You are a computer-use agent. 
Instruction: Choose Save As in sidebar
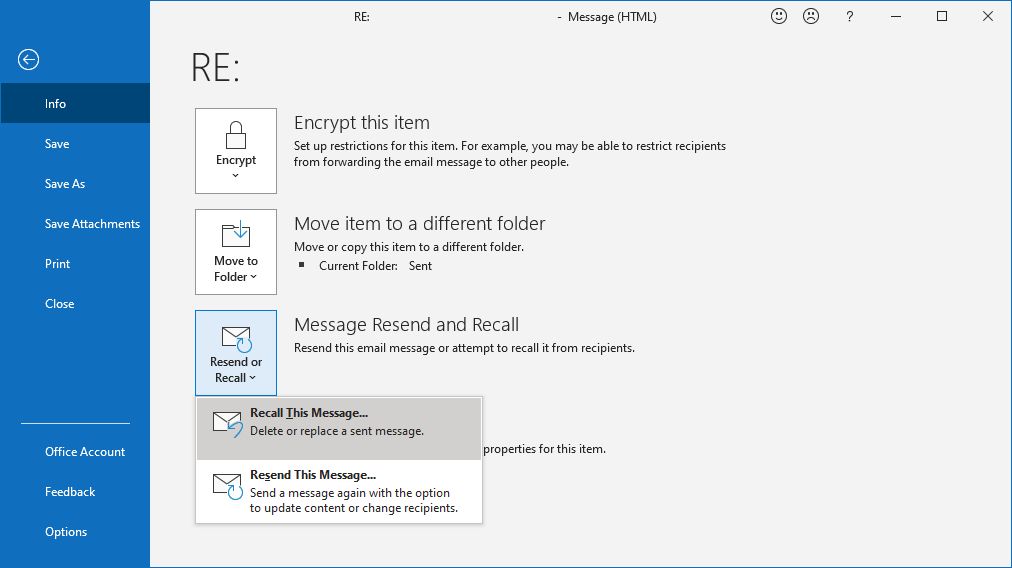click(x=65, y=184)
